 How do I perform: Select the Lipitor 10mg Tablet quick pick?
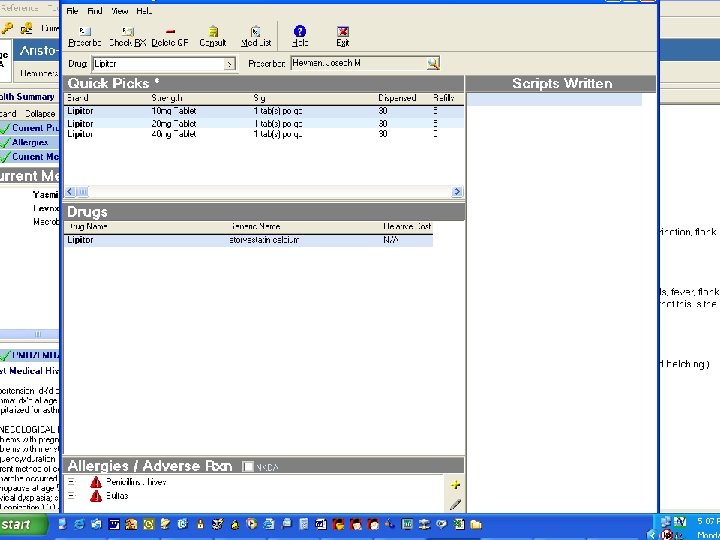pyautogui.click(x=264, y=111)
